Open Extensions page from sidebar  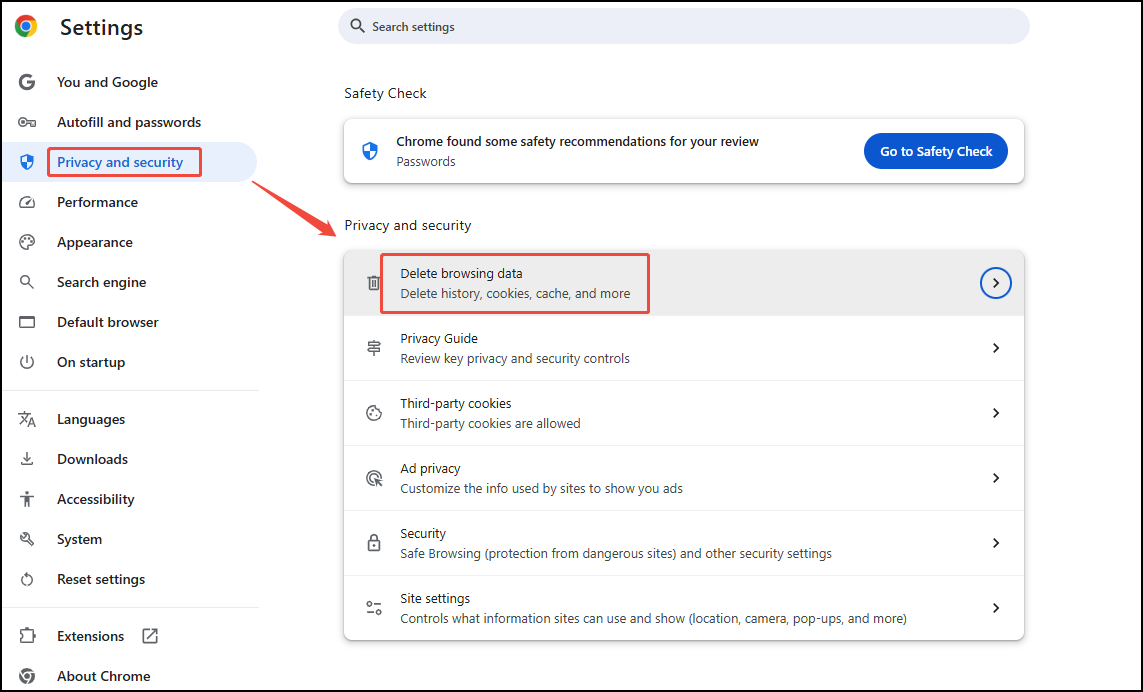[x=90, y=636]
